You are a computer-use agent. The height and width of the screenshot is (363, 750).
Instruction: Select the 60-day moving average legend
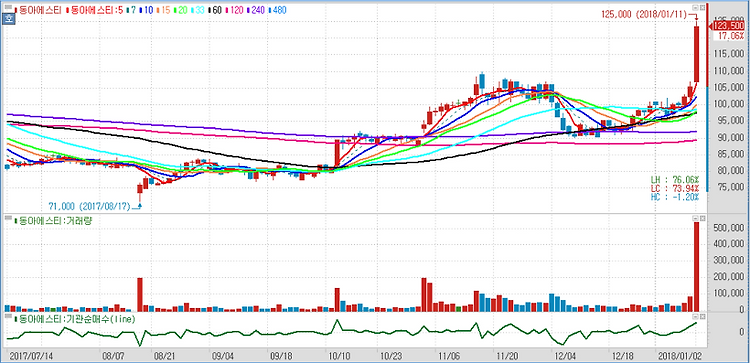coord(214,10)
